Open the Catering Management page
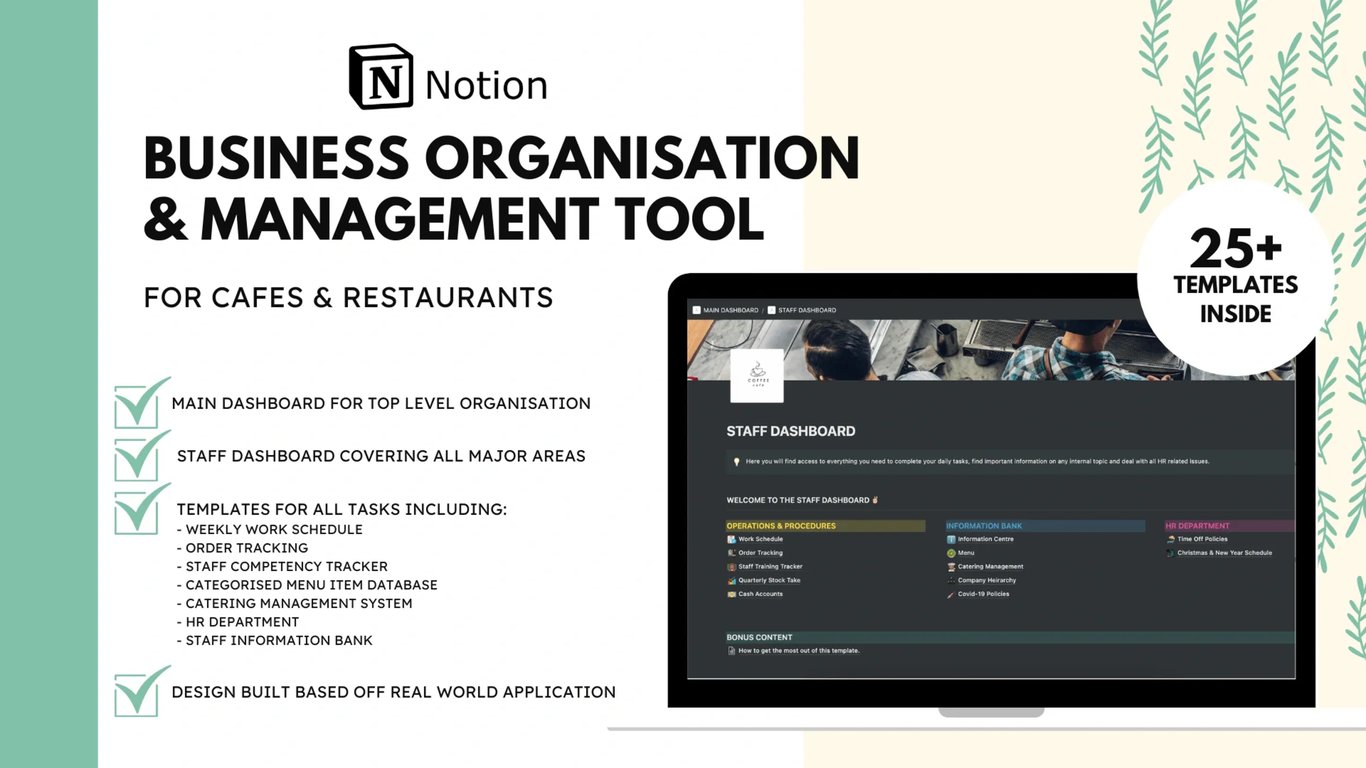The width and height of the screenshot is (1366, 768). point(991,567)
